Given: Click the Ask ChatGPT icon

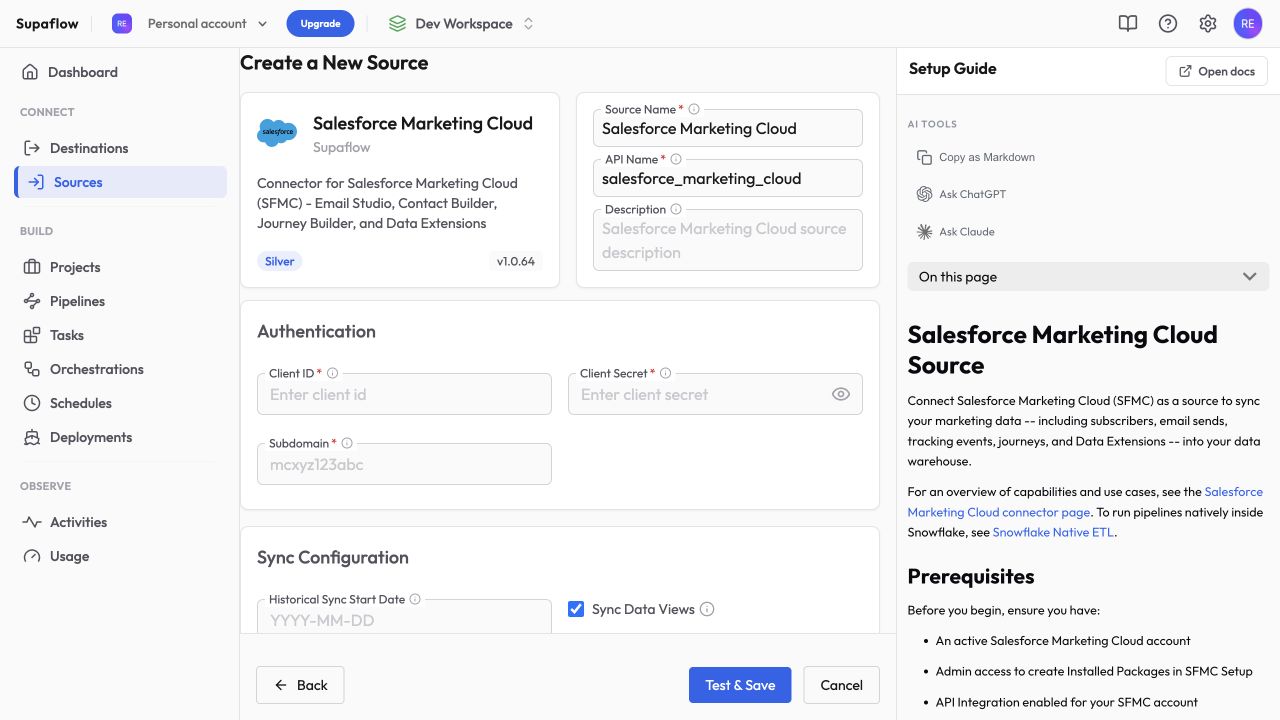Looking at the screenshot, I should [924, 194].
